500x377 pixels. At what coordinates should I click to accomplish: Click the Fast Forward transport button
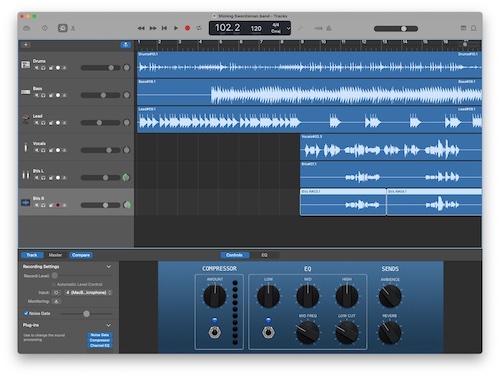153,28
